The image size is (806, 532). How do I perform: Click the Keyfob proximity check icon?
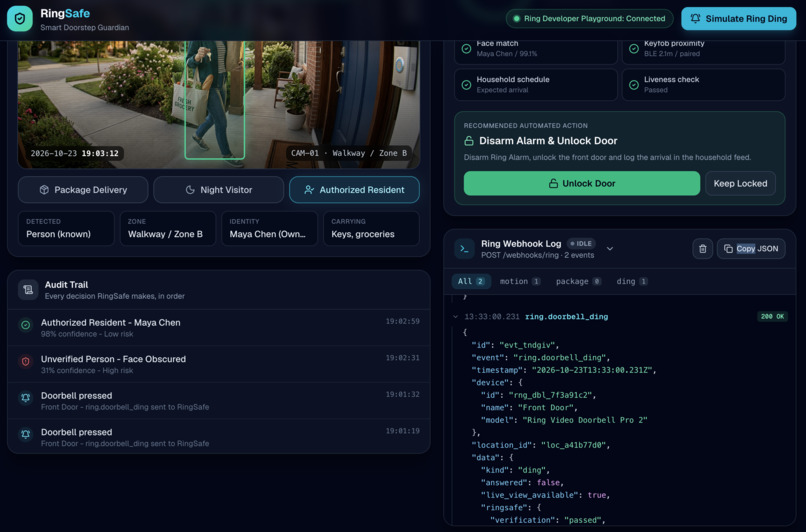point(634,48)
